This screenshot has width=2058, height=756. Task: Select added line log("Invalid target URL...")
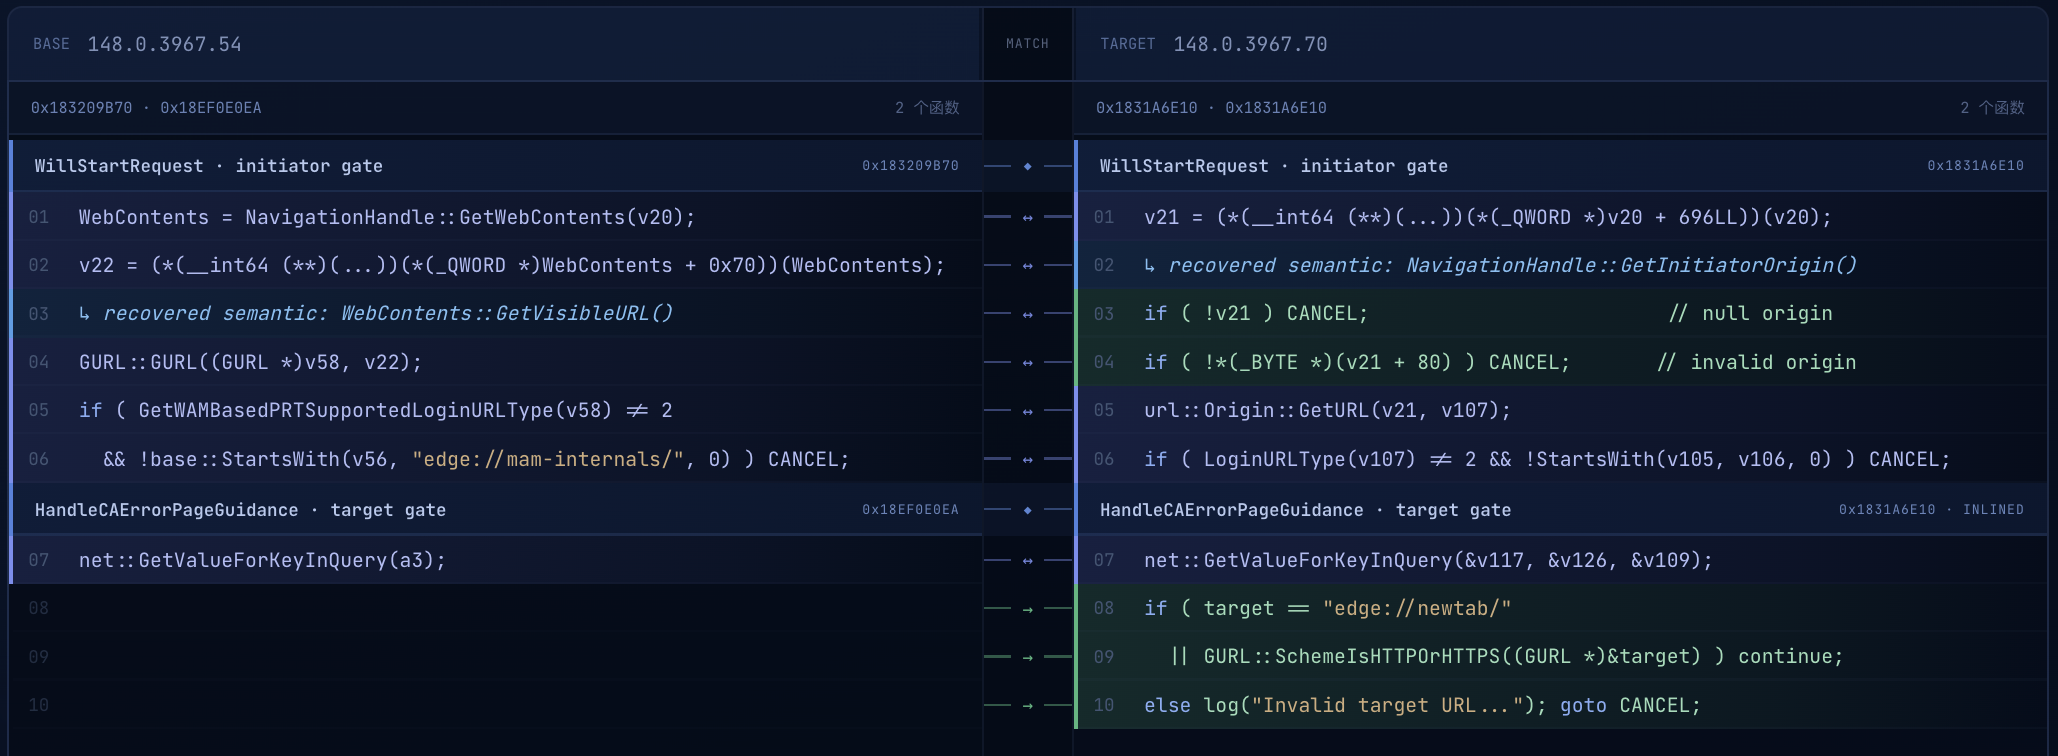[1562, 705]
